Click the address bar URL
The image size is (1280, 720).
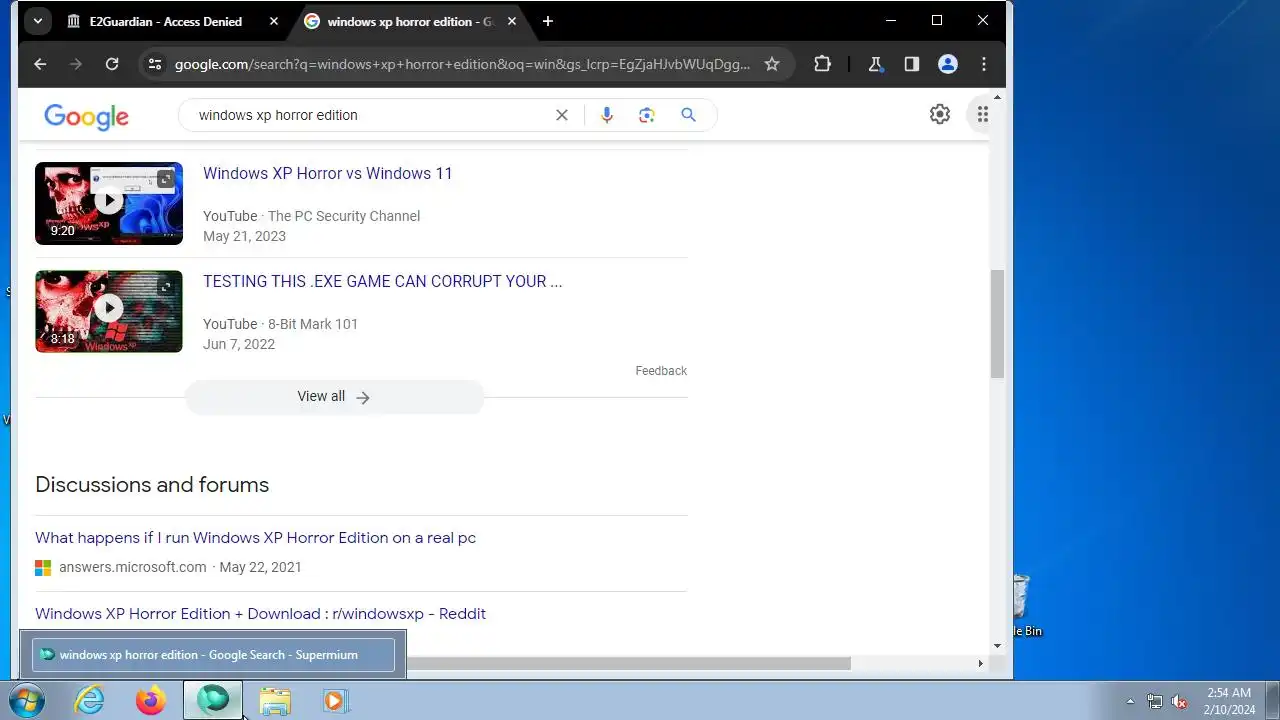click(462, 64)
